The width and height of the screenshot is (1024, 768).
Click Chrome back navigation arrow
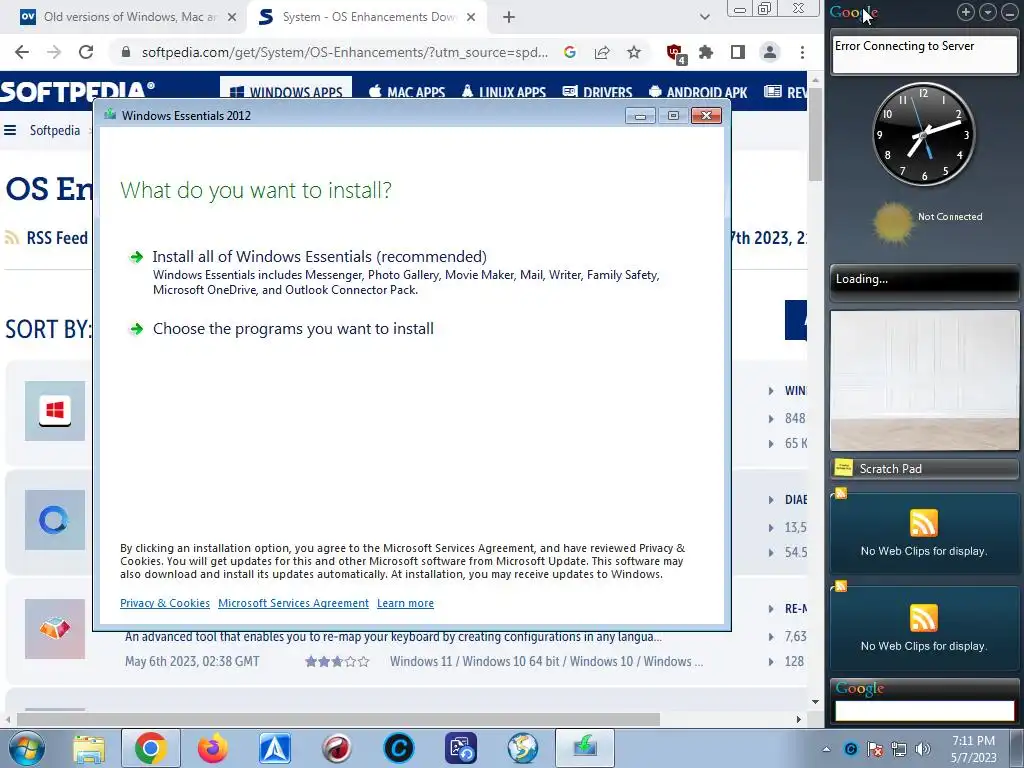click(x=22, y=52)
